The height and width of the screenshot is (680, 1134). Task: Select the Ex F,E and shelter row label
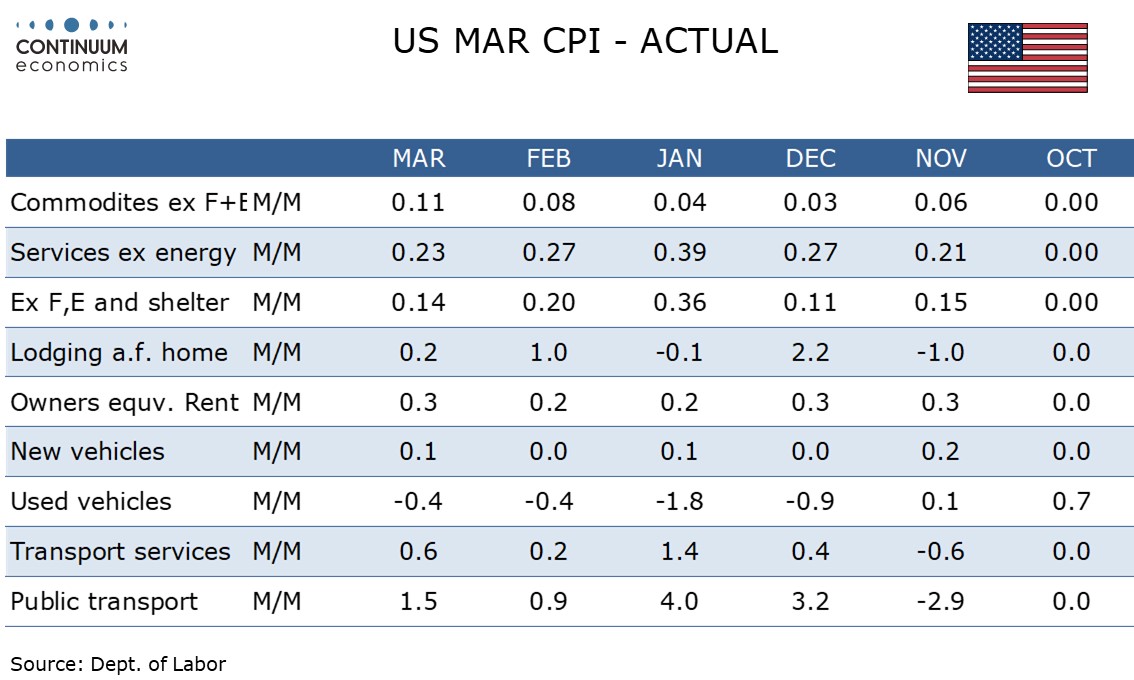click(x=119, y=303)
